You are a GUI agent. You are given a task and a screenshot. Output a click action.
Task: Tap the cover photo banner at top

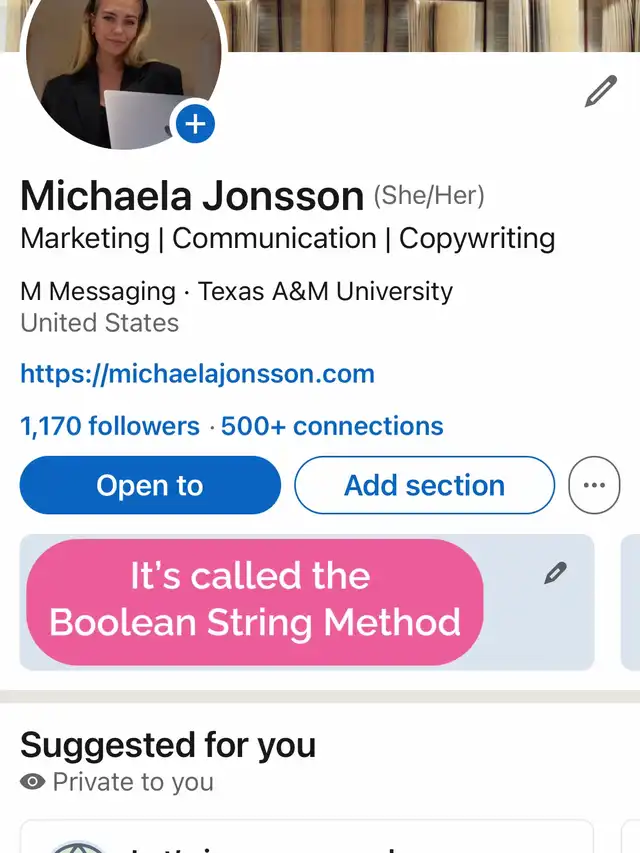click(x=430, y=24)
